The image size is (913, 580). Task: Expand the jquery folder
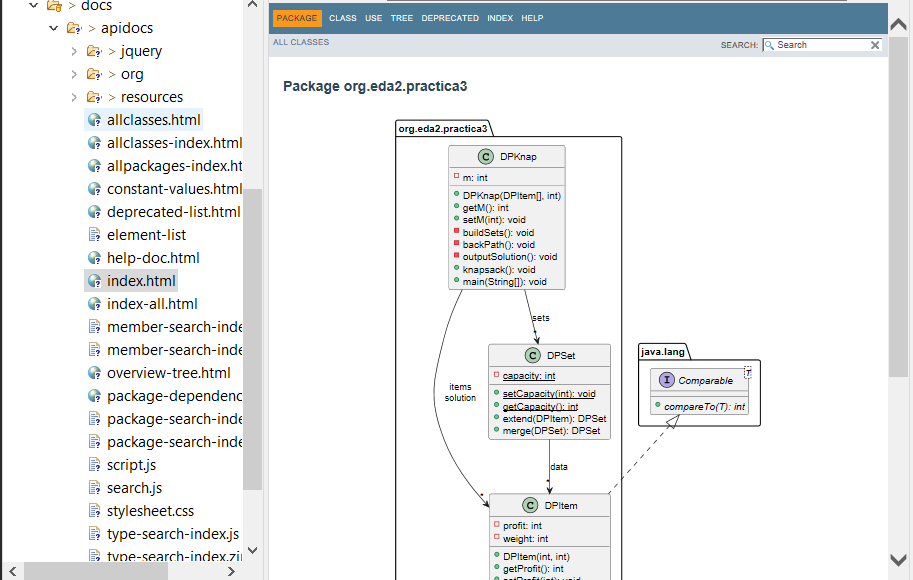74,51
